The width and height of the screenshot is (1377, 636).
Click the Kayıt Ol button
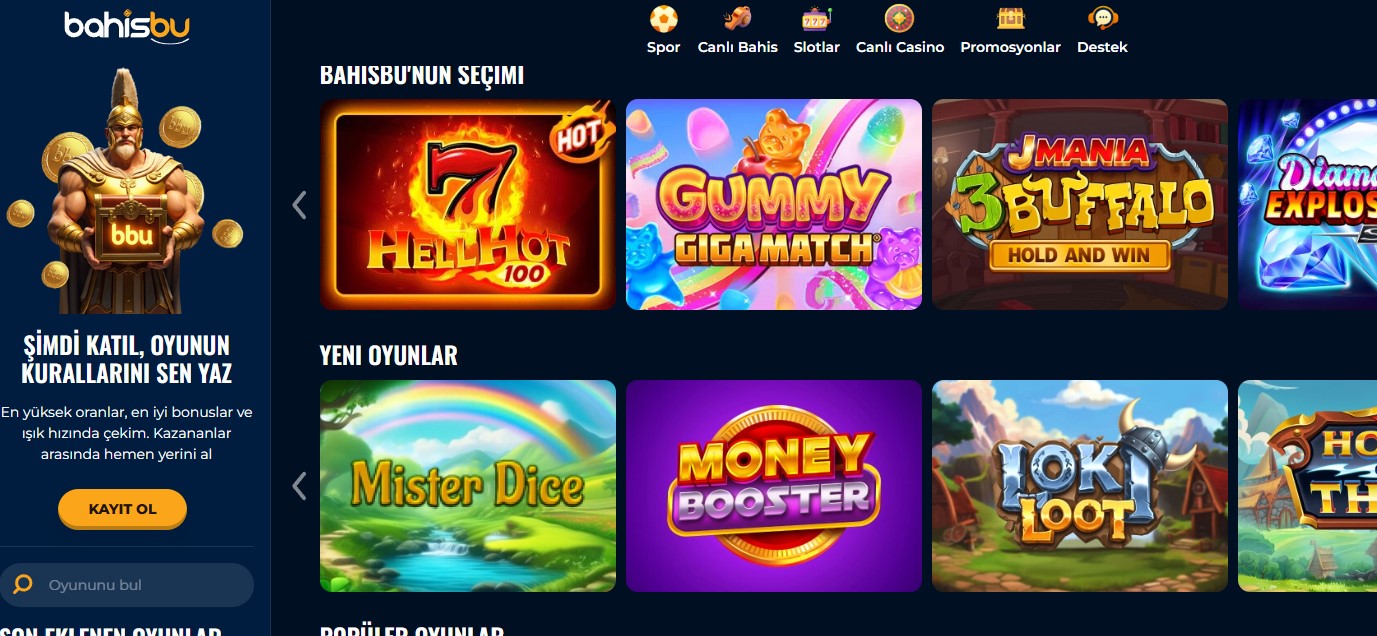point(122,508)
